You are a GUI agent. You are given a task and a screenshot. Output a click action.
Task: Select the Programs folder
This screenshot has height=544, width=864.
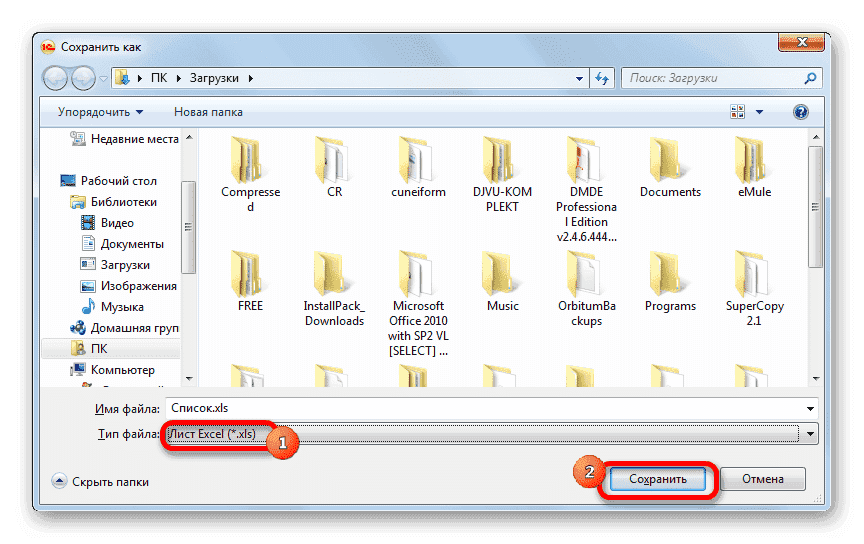(x=669, y=281)
